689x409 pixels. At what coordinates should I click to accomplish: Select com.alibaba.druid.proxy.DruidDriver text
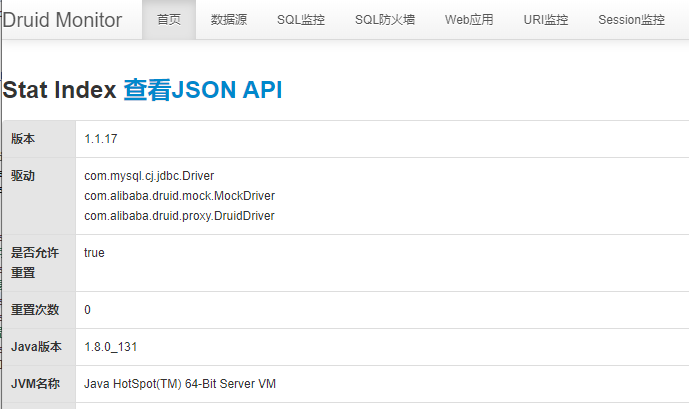179,216
